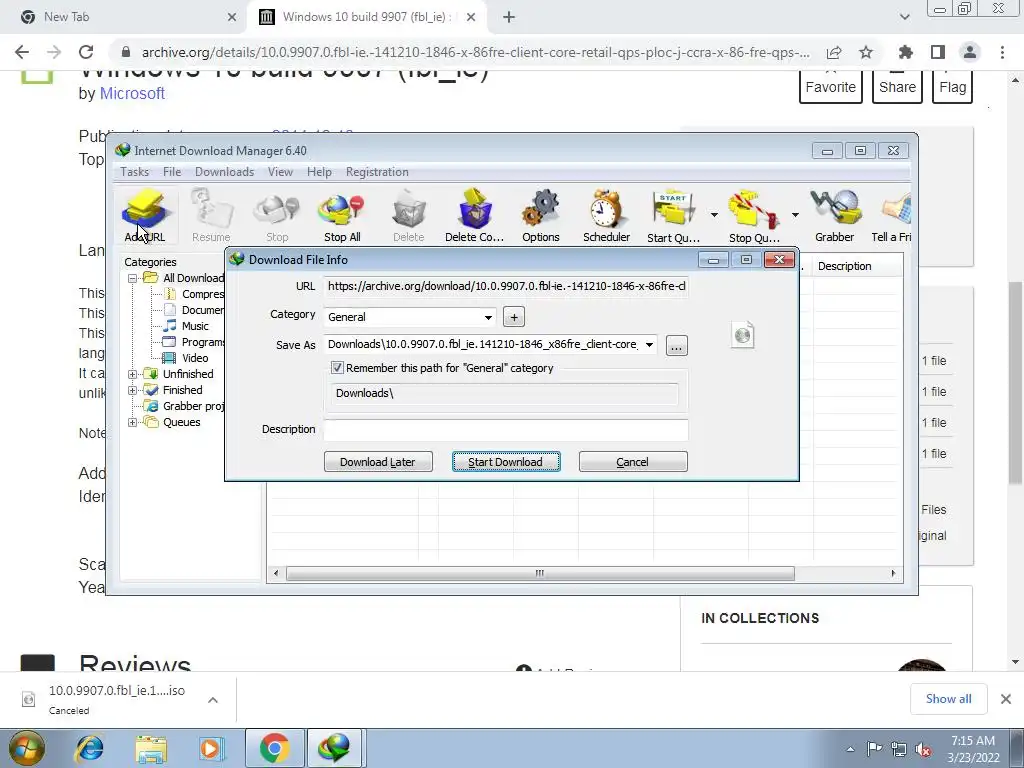Click the browse '...' button beside Save As
Viewport: 1024px width, 768px height.
click(x=677, y=346)
